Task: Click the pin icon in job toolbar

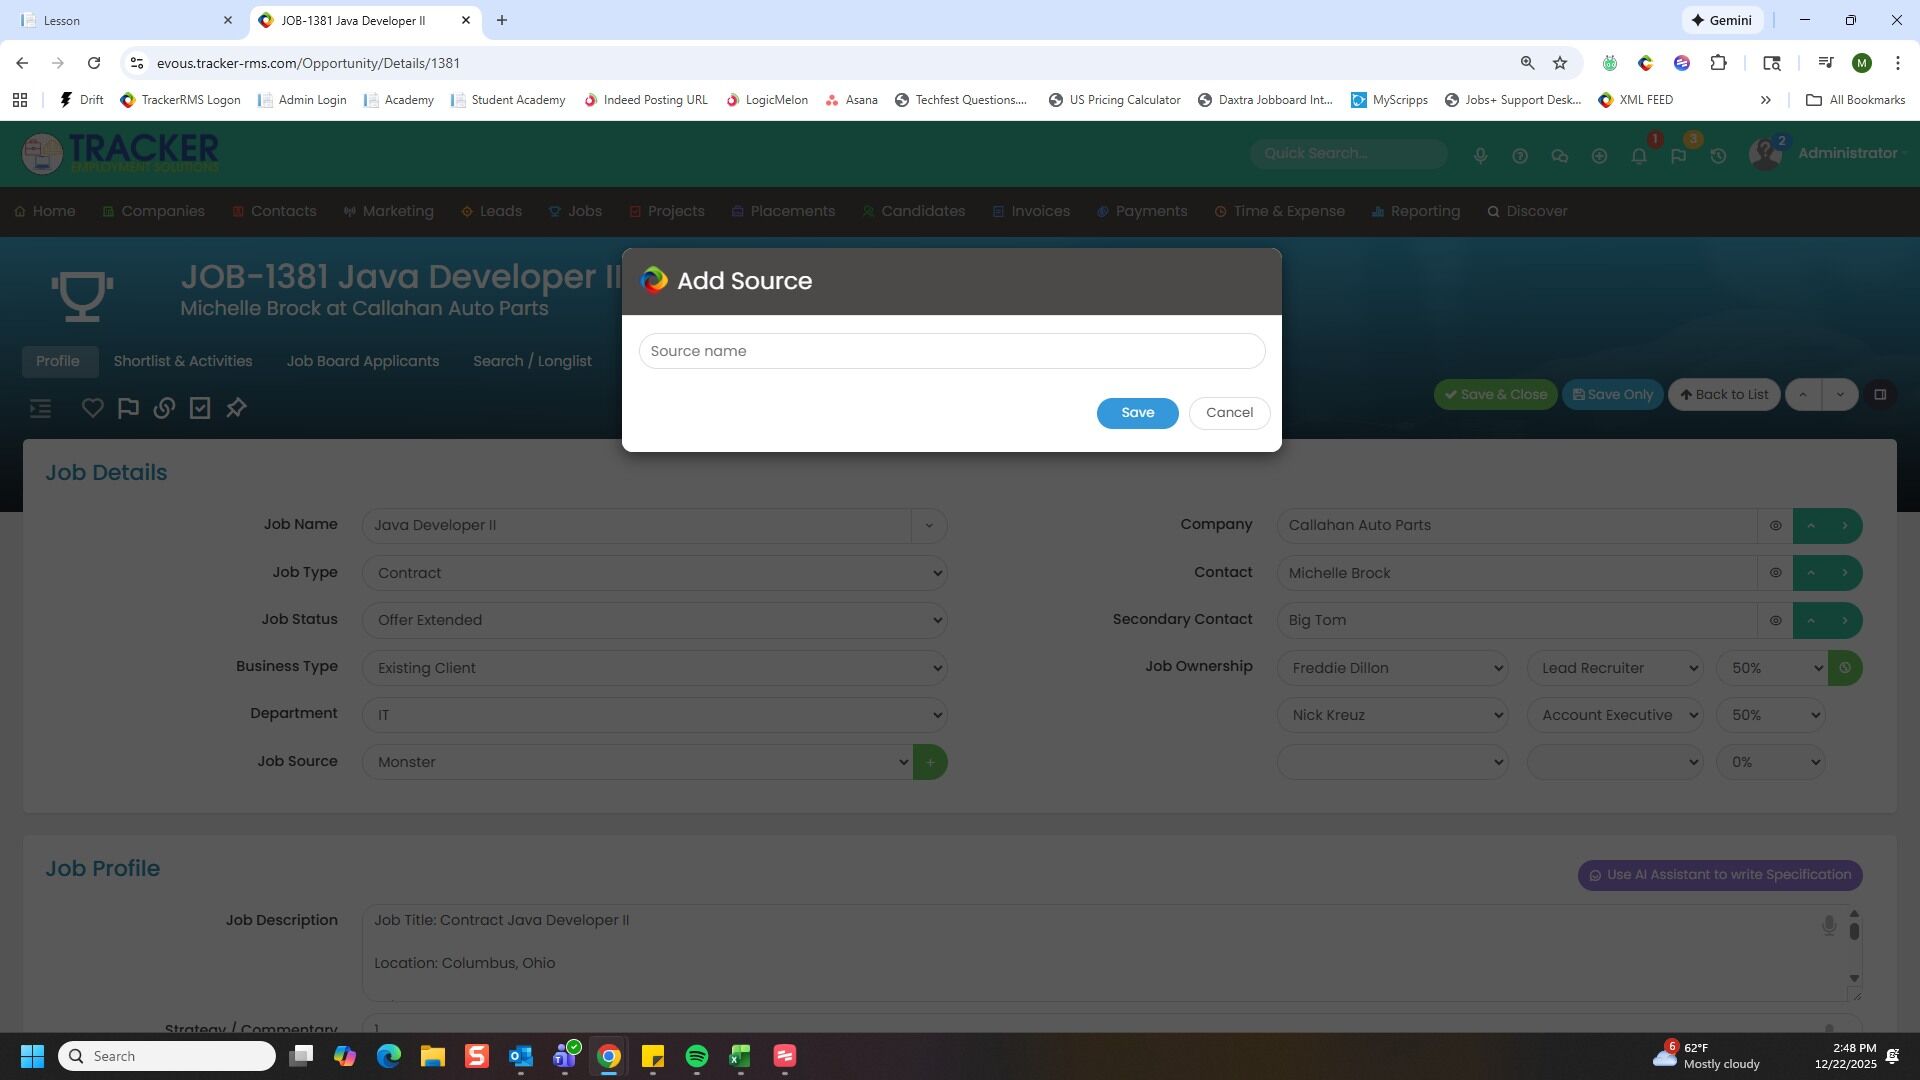Action: [x=236, y=408]
